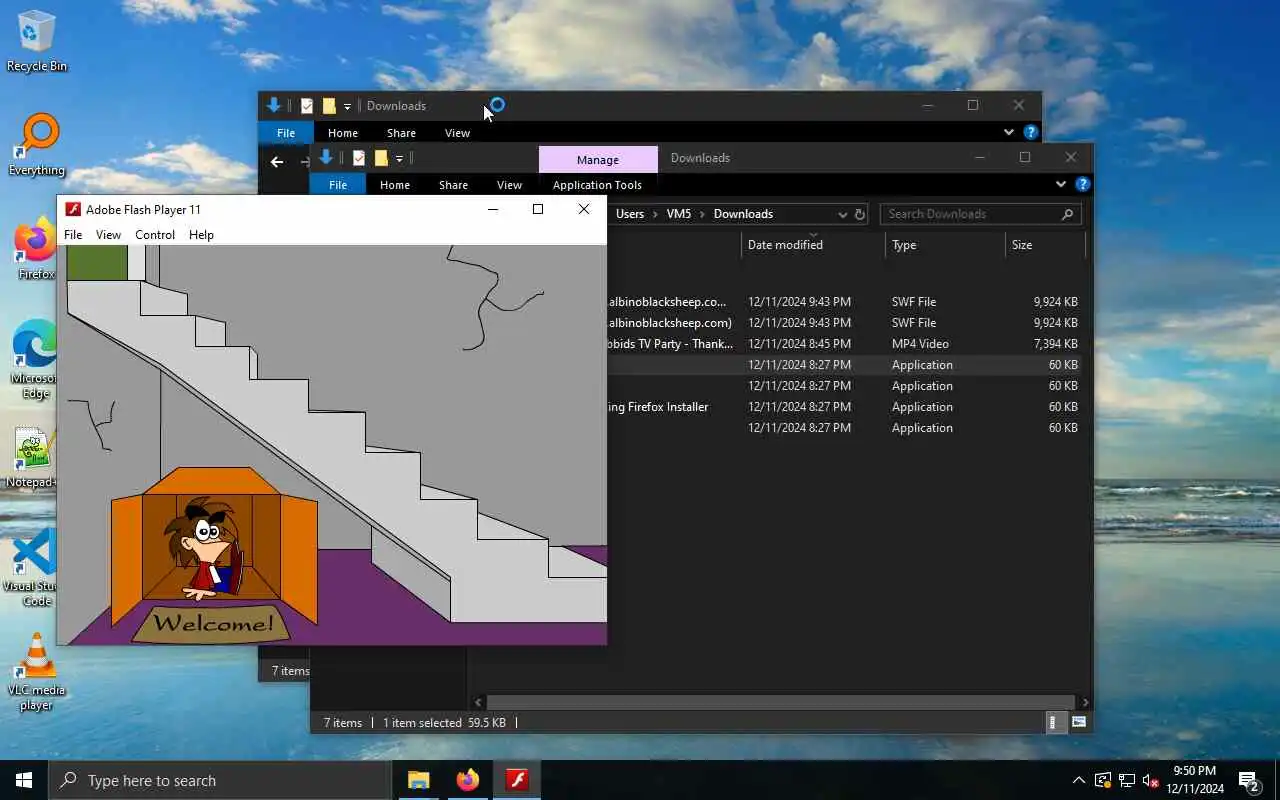Click Downloads in the address breadcrumb
This screenshot has width=1280, height=800.
pos(743,214)
